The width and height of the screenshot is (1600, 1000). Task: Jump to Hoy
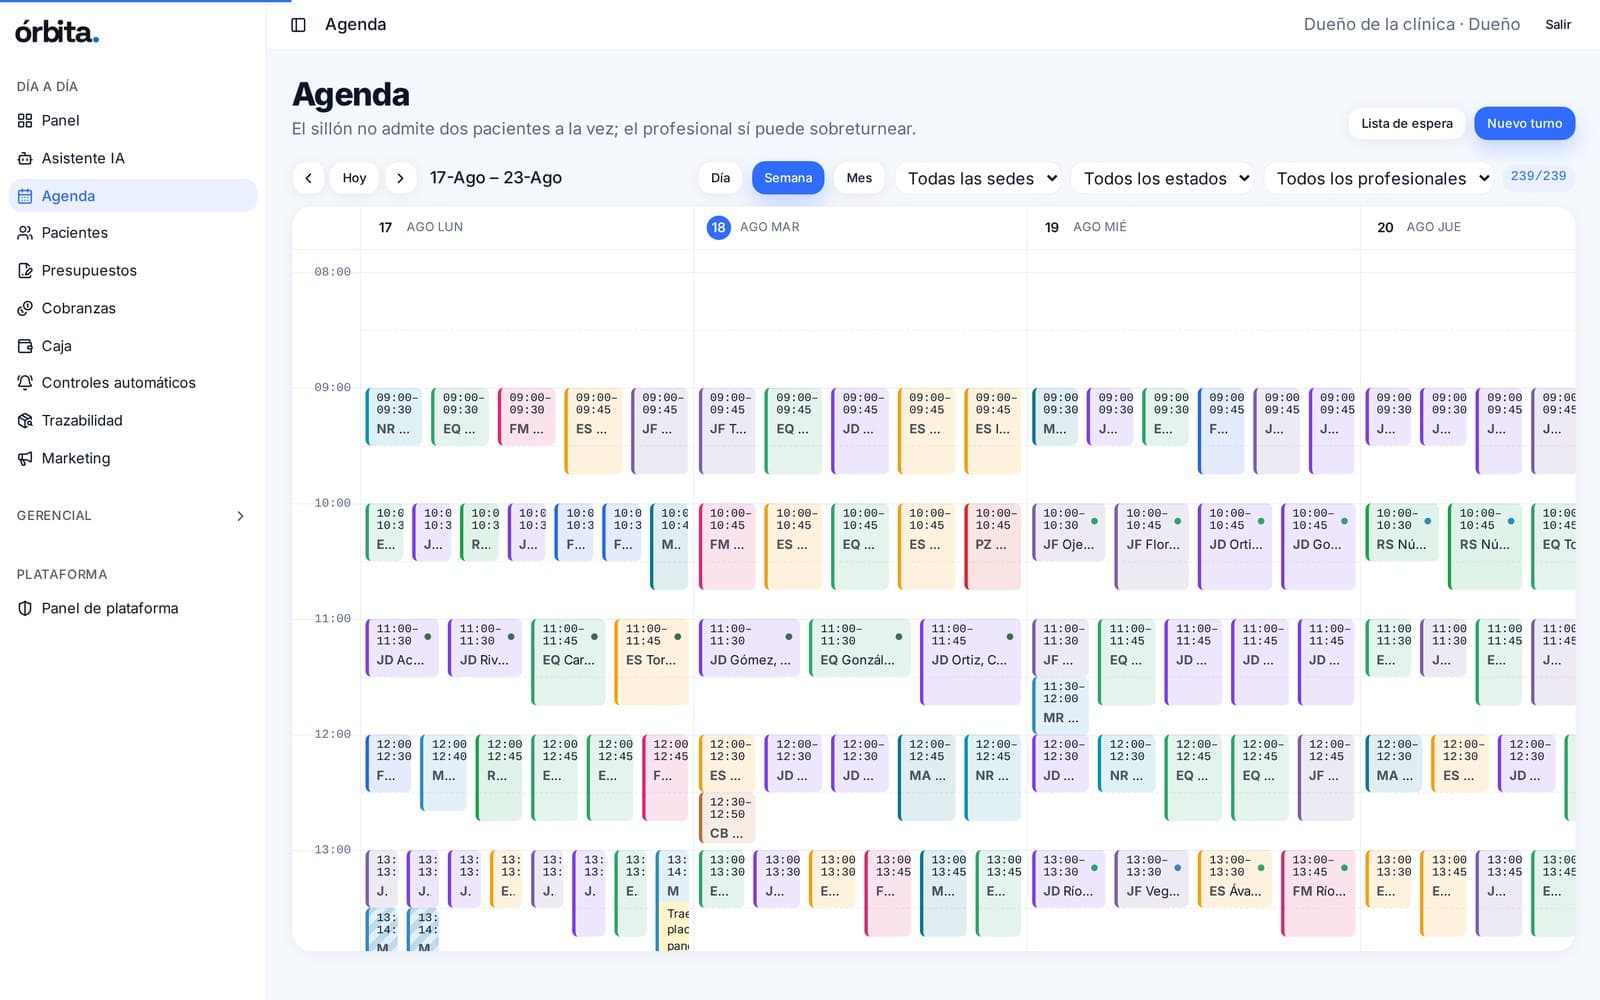354,178
